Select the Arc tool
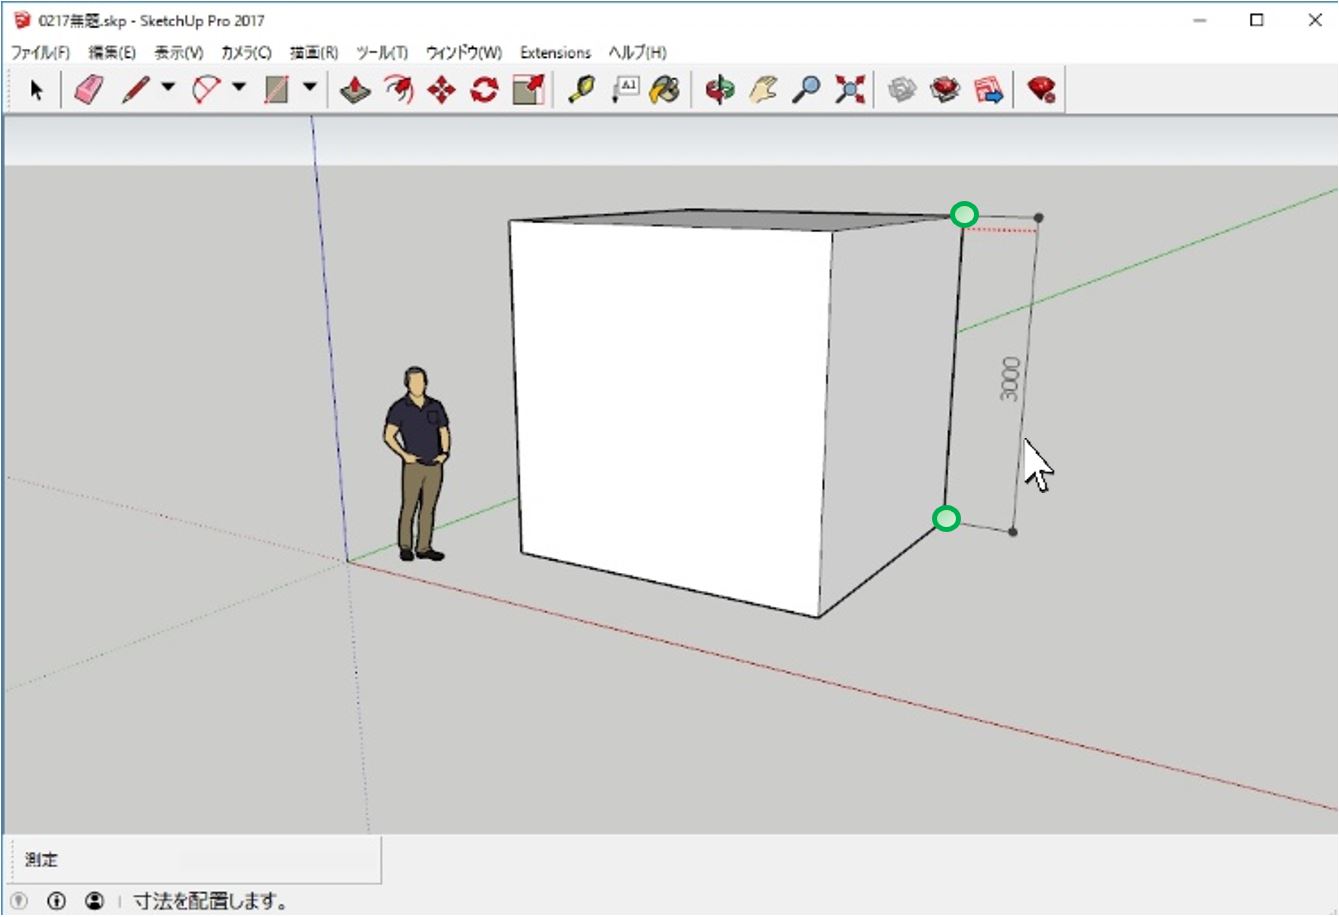This screenshot has width=1339, height=917. [x=205, y=90]
